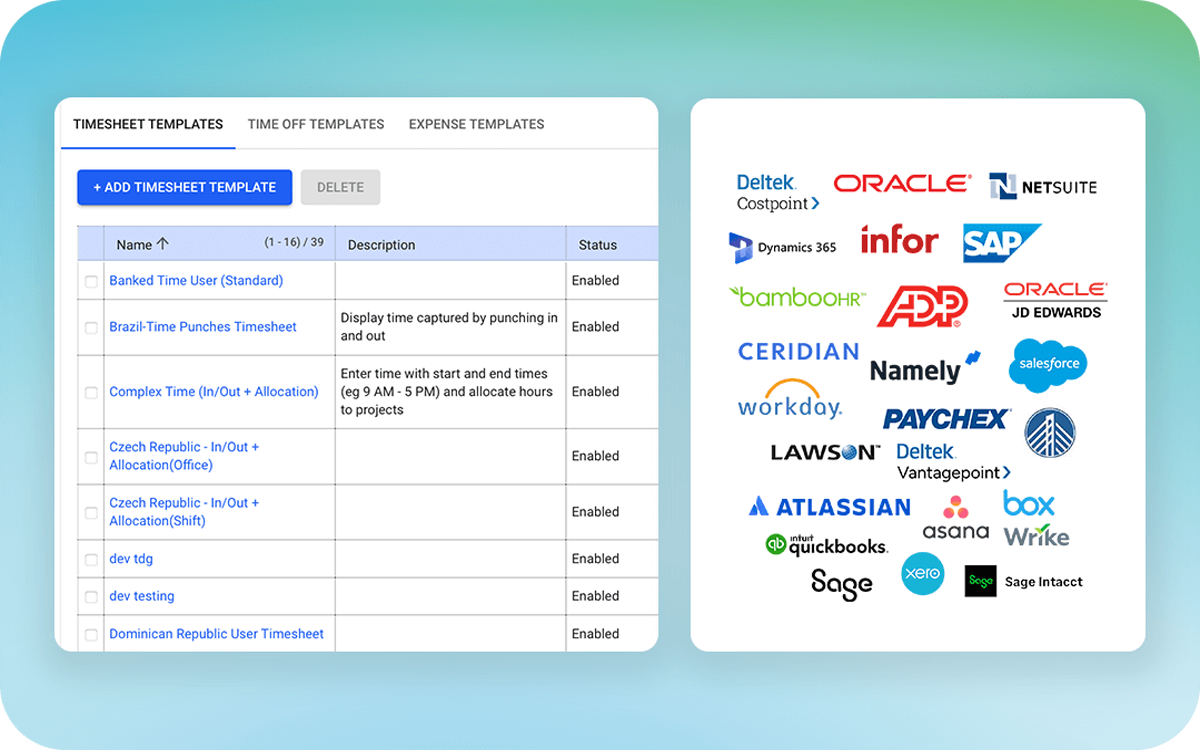
Task: Open the Czech Republic - In/Out + Allocation(Shift) link
Action: [184, 512]
